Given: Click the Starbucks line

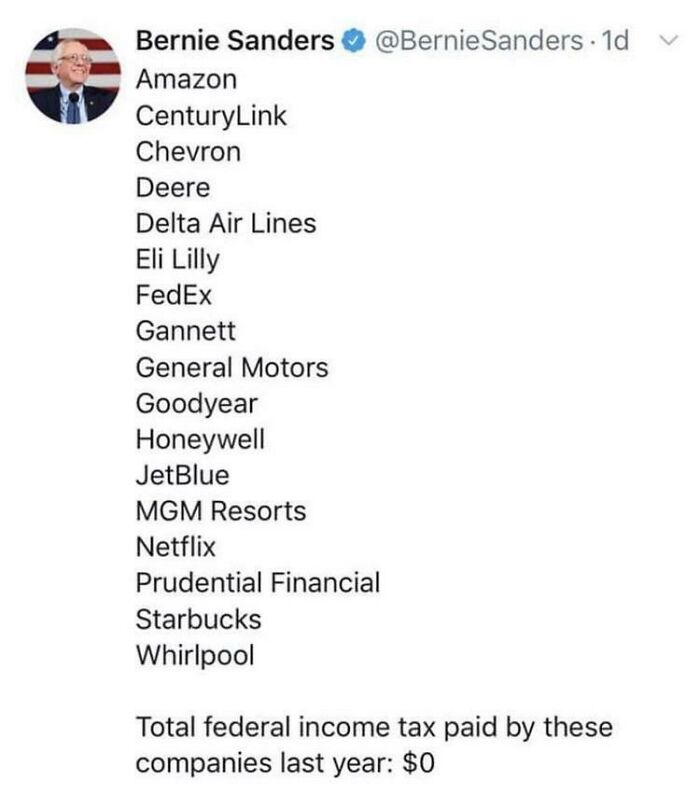Looking at the screenshot, I should [x=198, y=619].
